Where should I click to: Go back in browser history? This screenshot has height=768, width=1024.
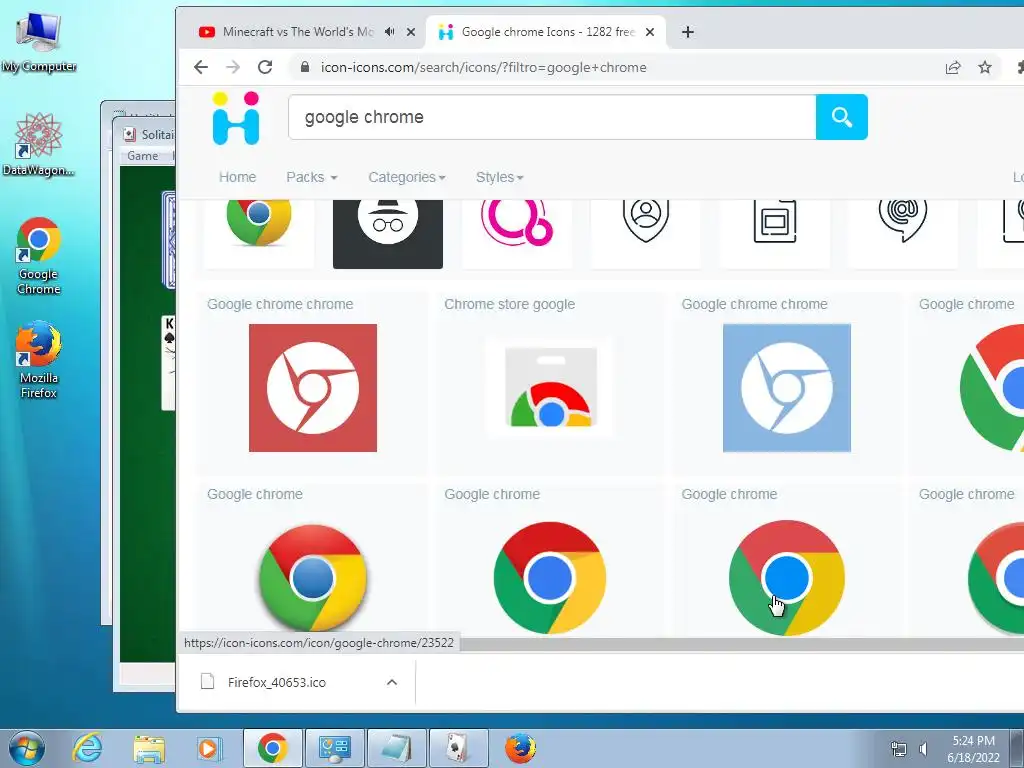(x=201, y=67)
